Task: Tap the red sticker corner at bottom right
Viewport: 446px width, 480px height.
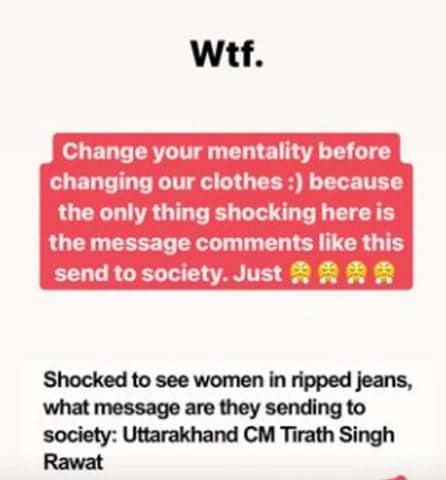Action: tap(397, 477)
